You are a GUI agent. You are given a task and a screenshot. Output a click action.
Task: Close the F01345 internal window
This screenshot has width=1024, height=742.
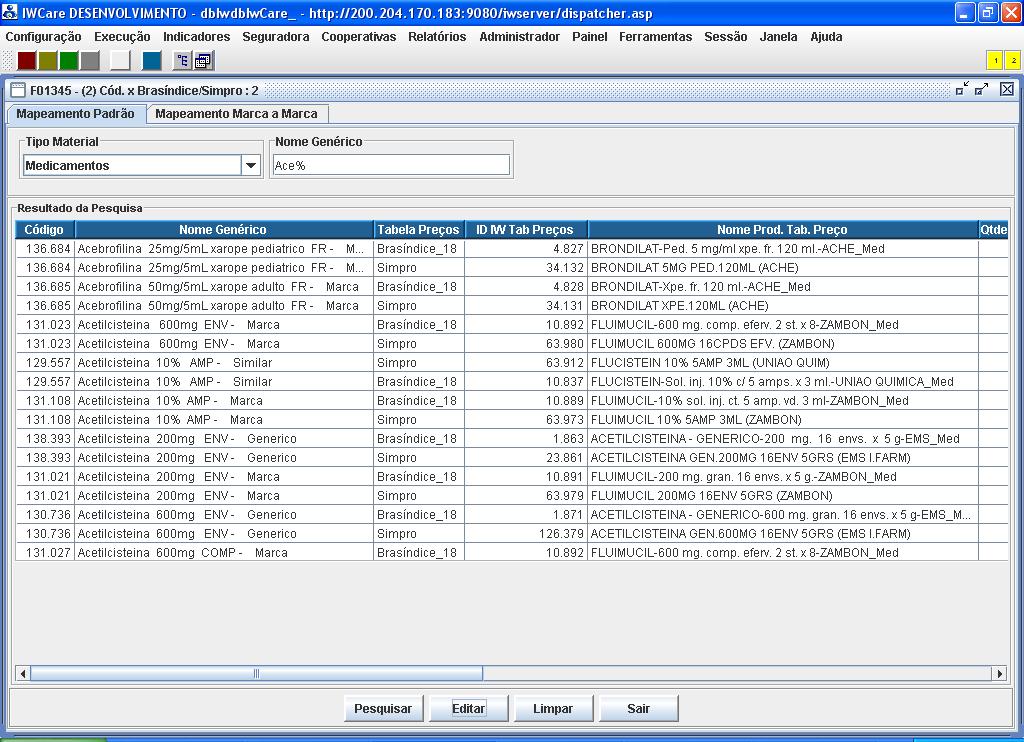tap(1006, 89)
